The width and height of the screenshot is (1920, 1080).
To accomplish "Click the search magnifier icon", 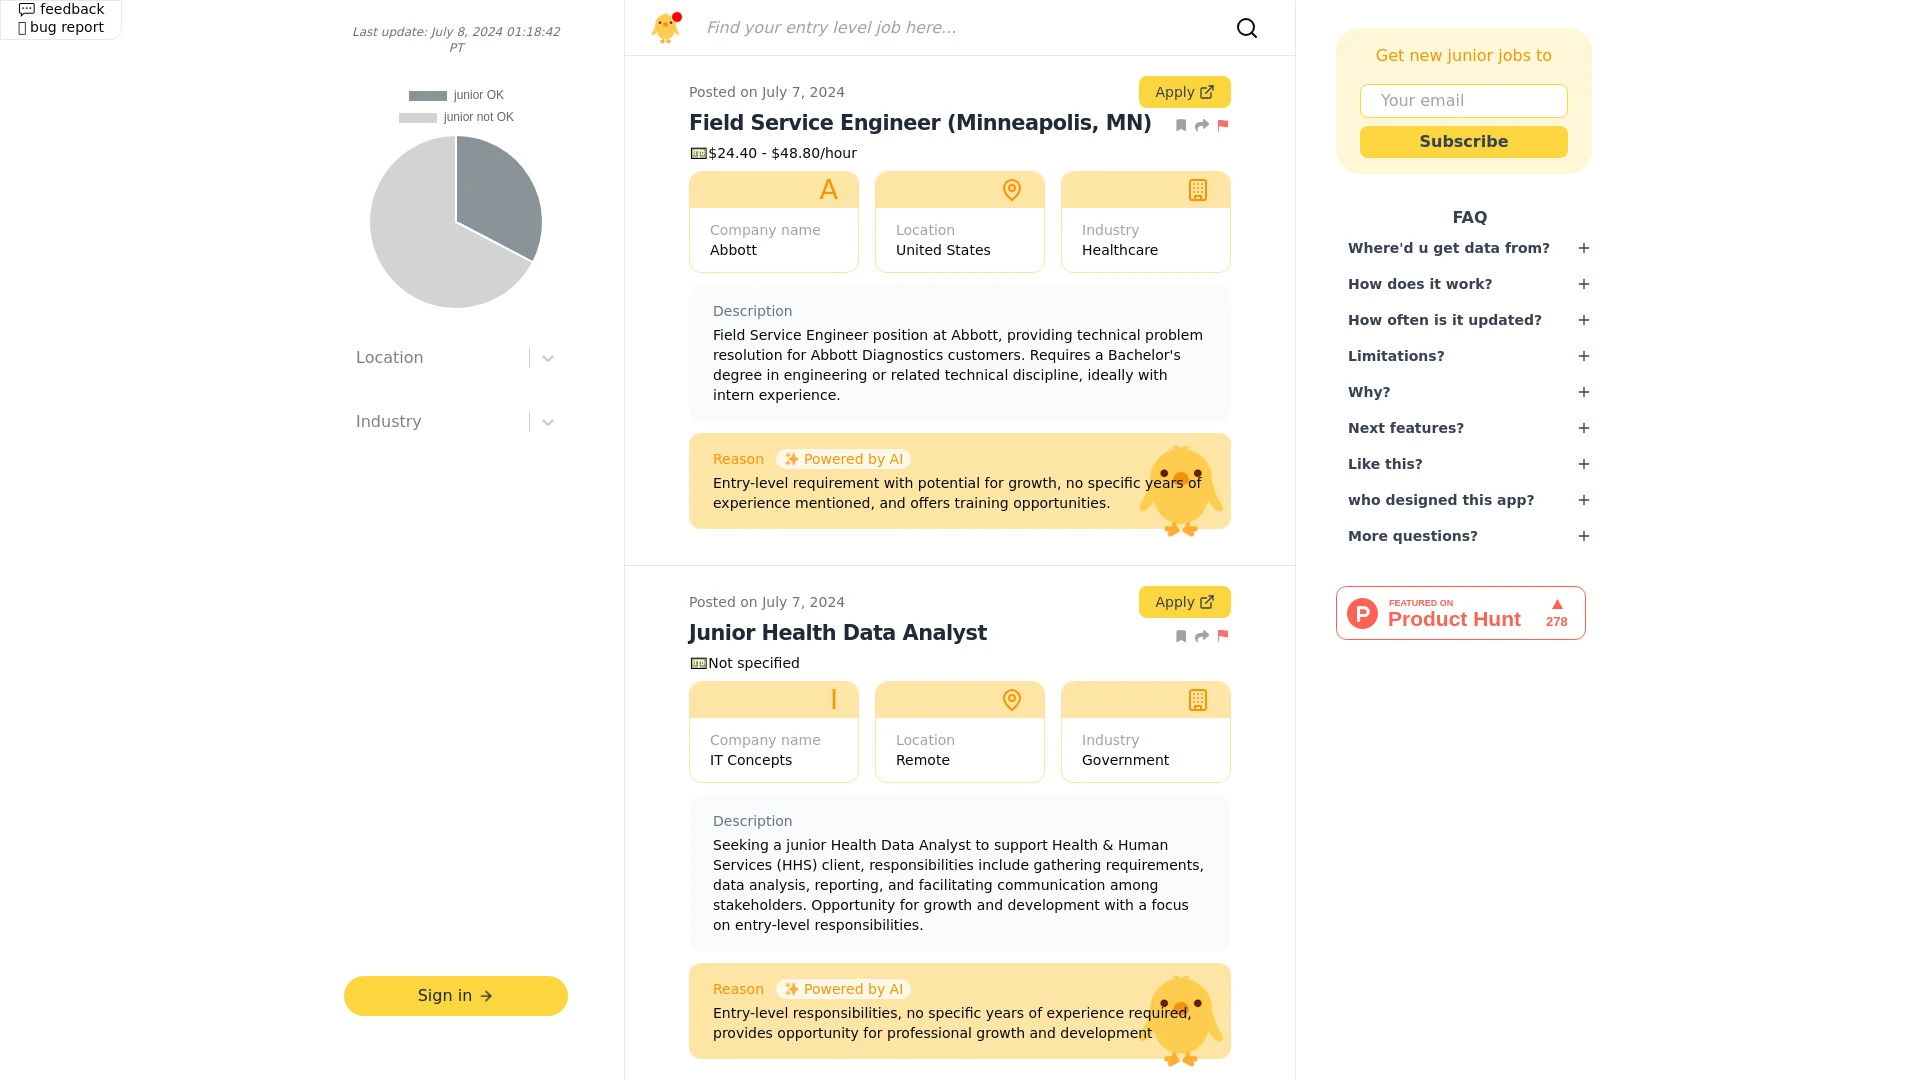I will coord(1246,27).
